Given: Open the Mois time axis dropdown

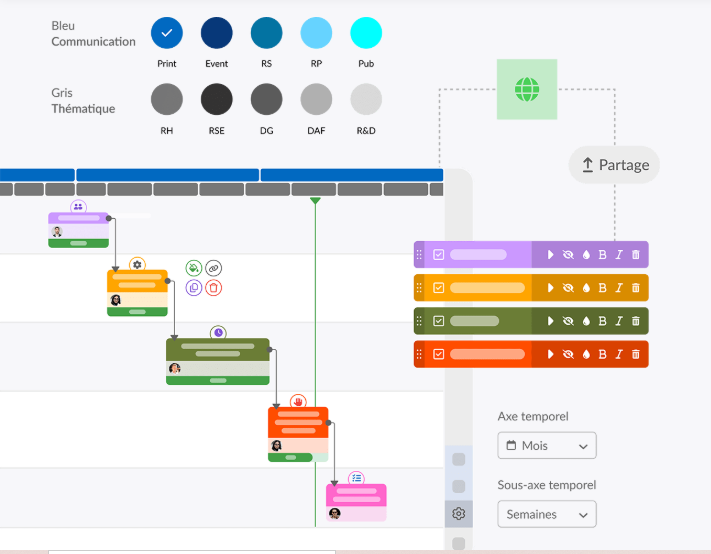Looking at the screenshot, I should pyautogui.click(x=547, y=446).
